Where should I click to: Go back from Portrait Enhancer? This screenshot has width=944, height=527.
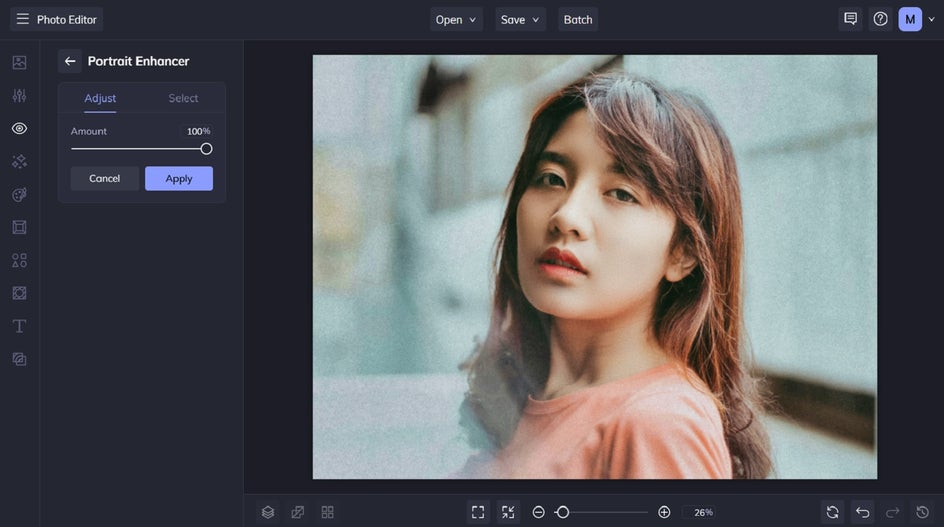pos(70,61)
